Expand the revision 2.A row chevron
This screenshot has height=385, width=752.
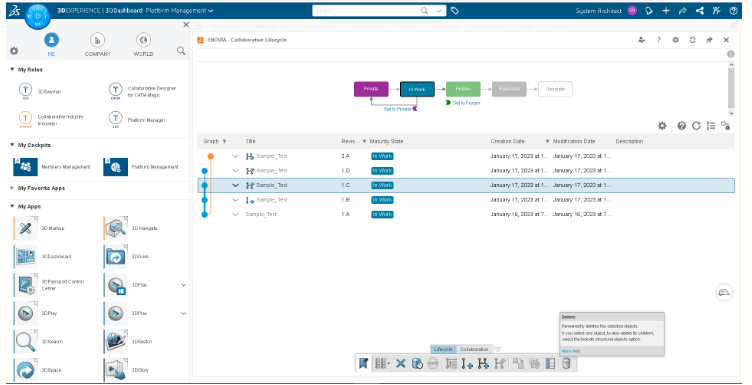(x=235, y=156)
